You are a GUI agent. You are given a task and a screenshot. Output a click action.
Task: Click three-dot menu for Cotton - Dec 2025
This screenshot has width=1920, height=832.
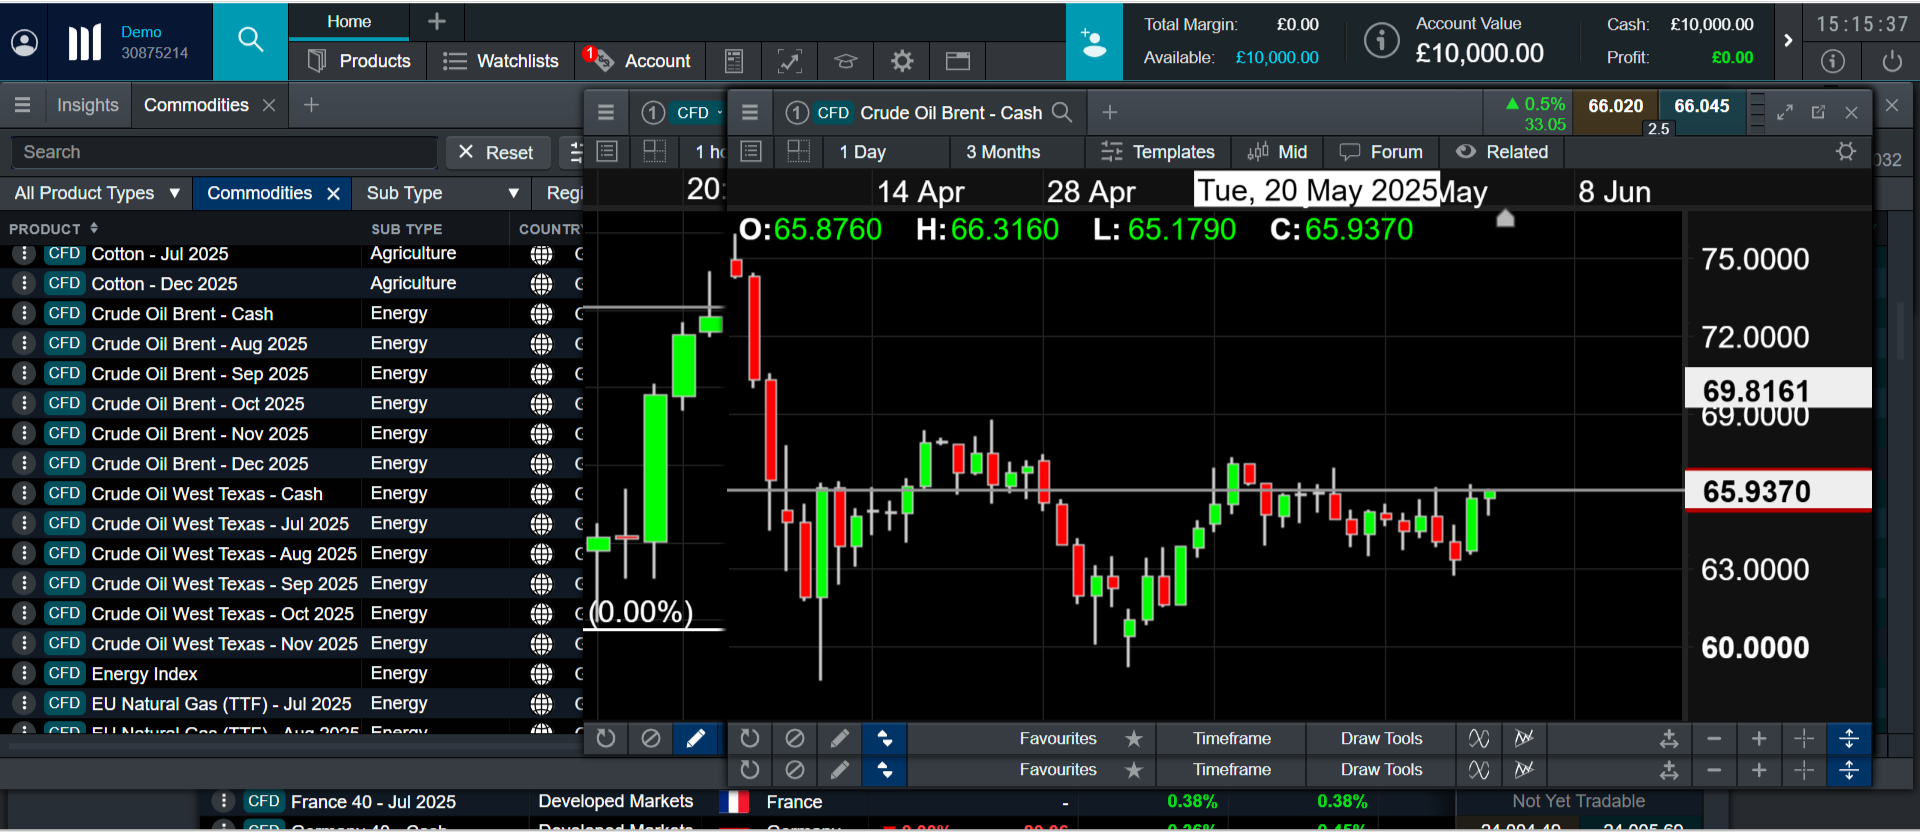click(x=24, y=283)
